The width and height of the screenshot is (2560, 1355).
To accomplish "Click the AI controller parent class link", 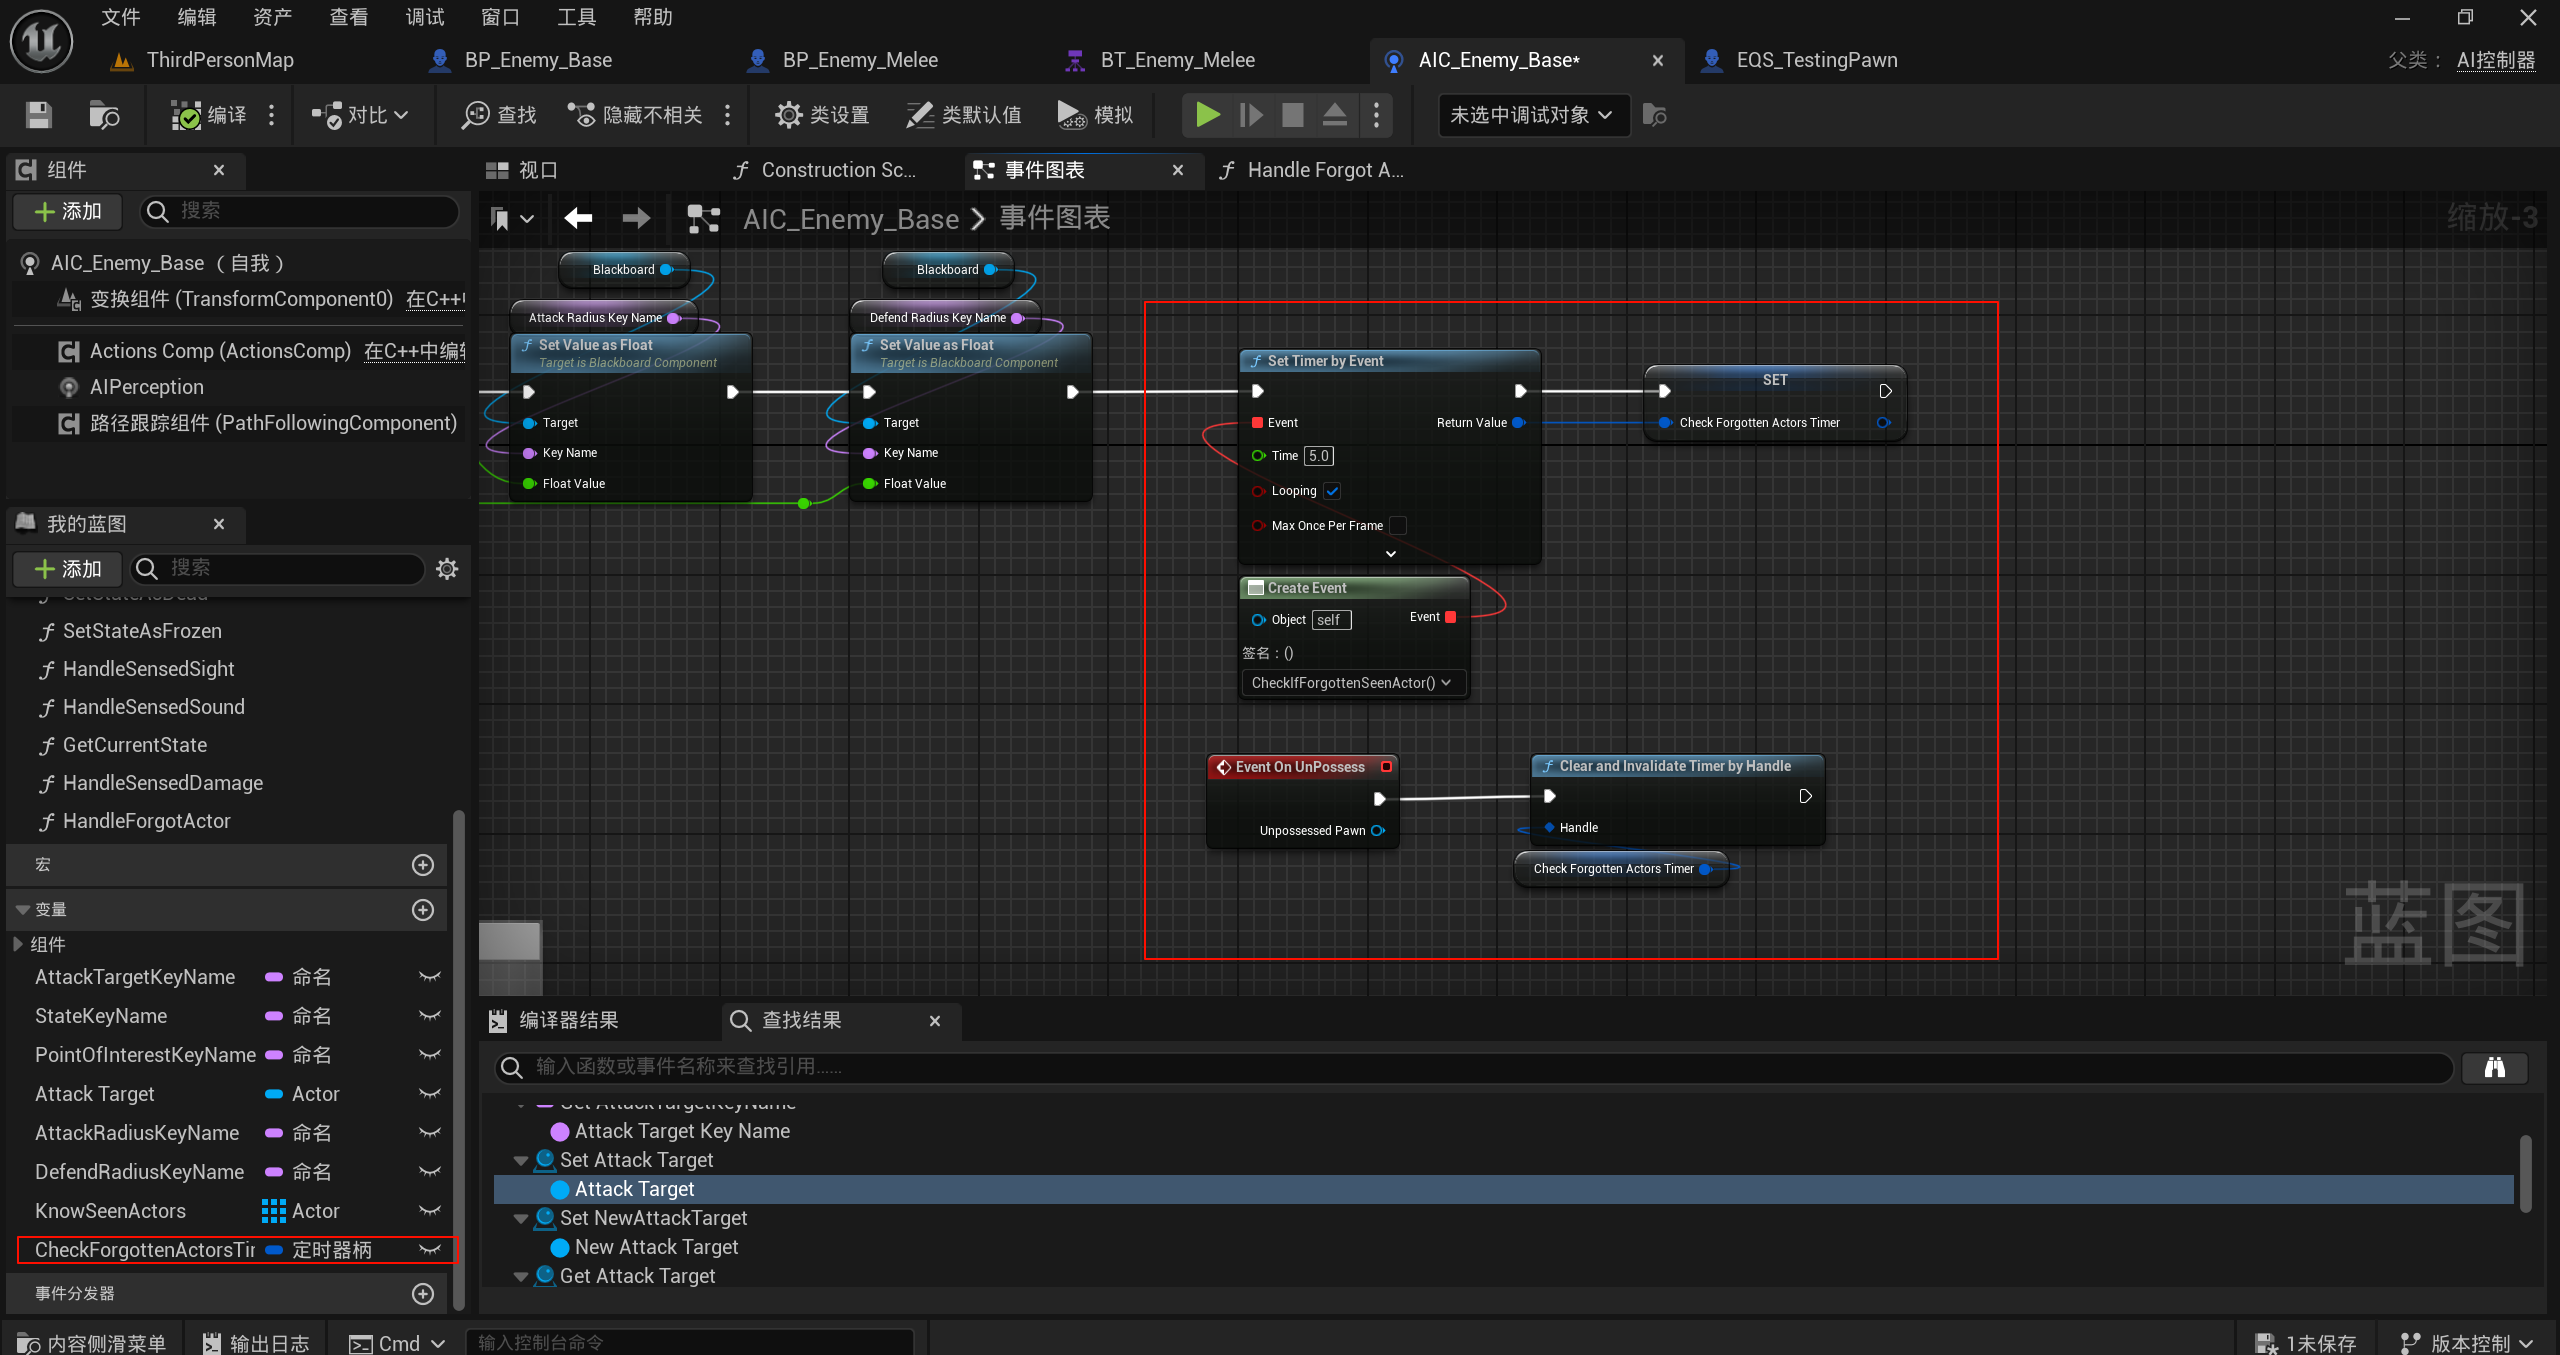I will (x=2495, y=60).
